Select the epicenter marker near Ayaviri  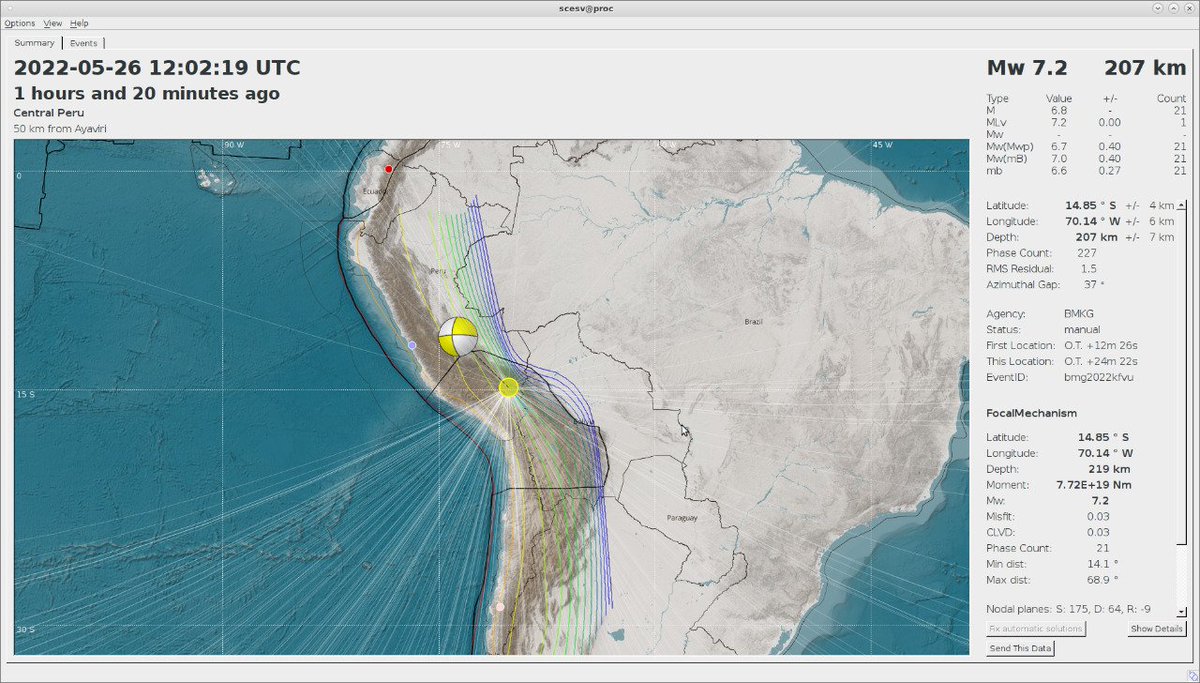(508, 386)
